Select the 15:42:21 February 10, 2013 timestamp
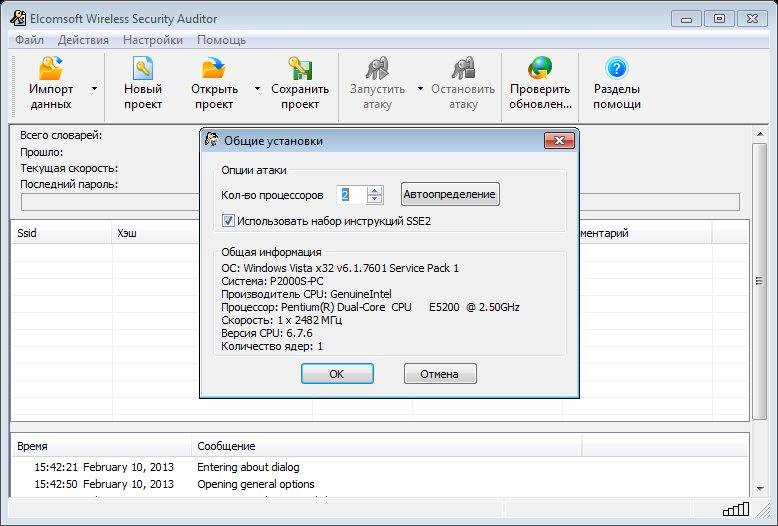 click(x=104, y=467)
